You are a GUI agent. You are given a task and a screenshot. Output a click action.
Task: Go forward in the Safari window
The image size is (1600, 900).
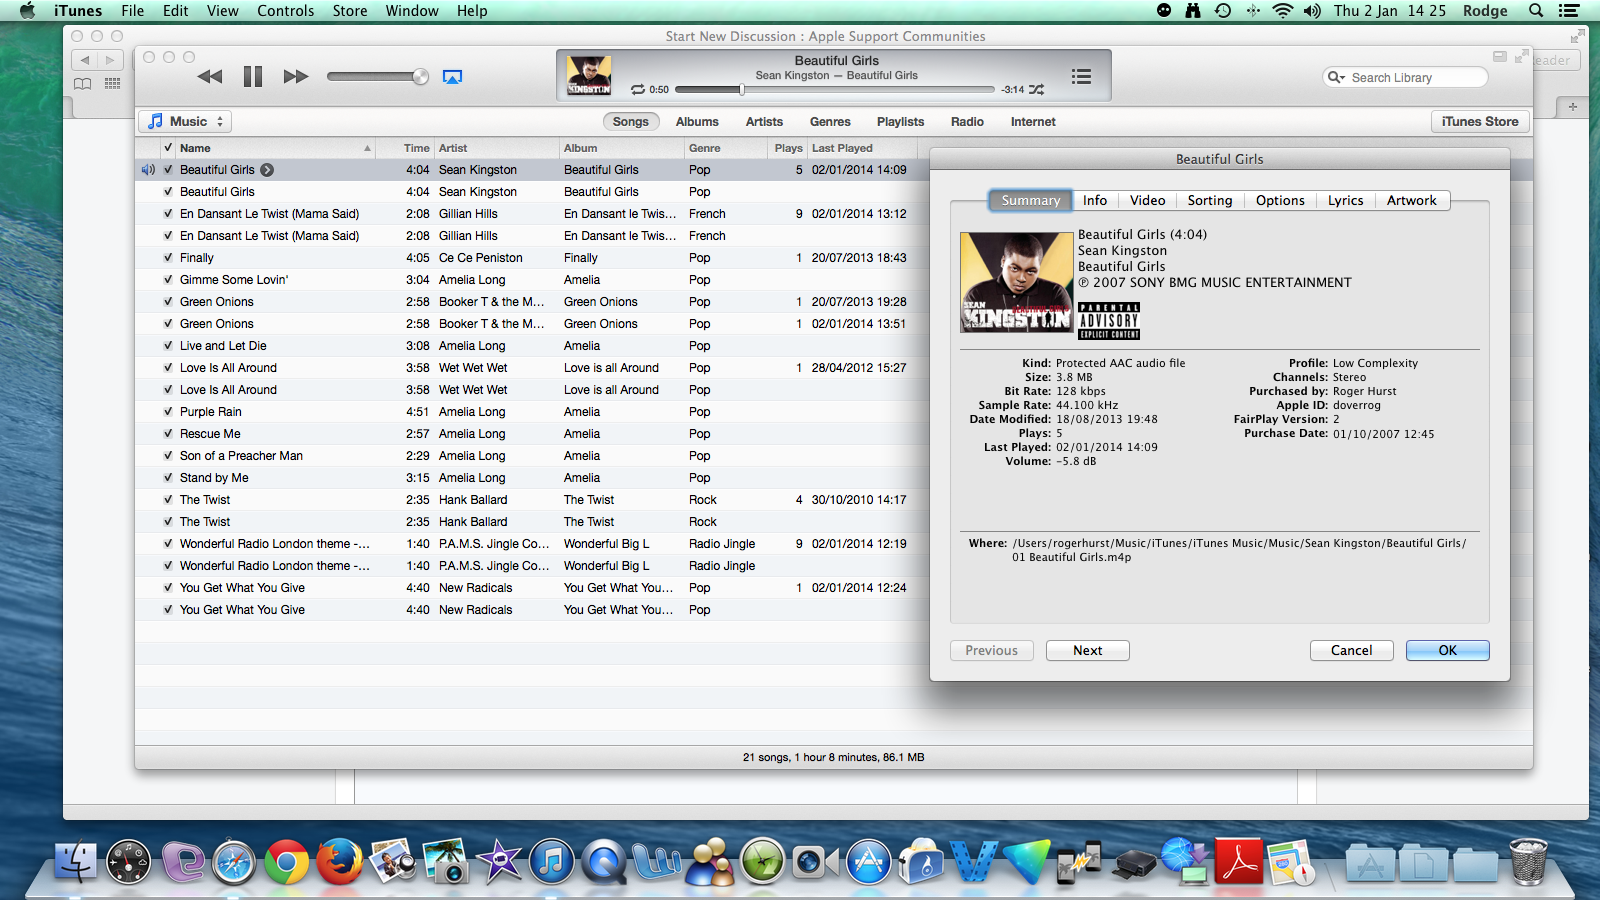pyautogui.click(x=110, y=60)
